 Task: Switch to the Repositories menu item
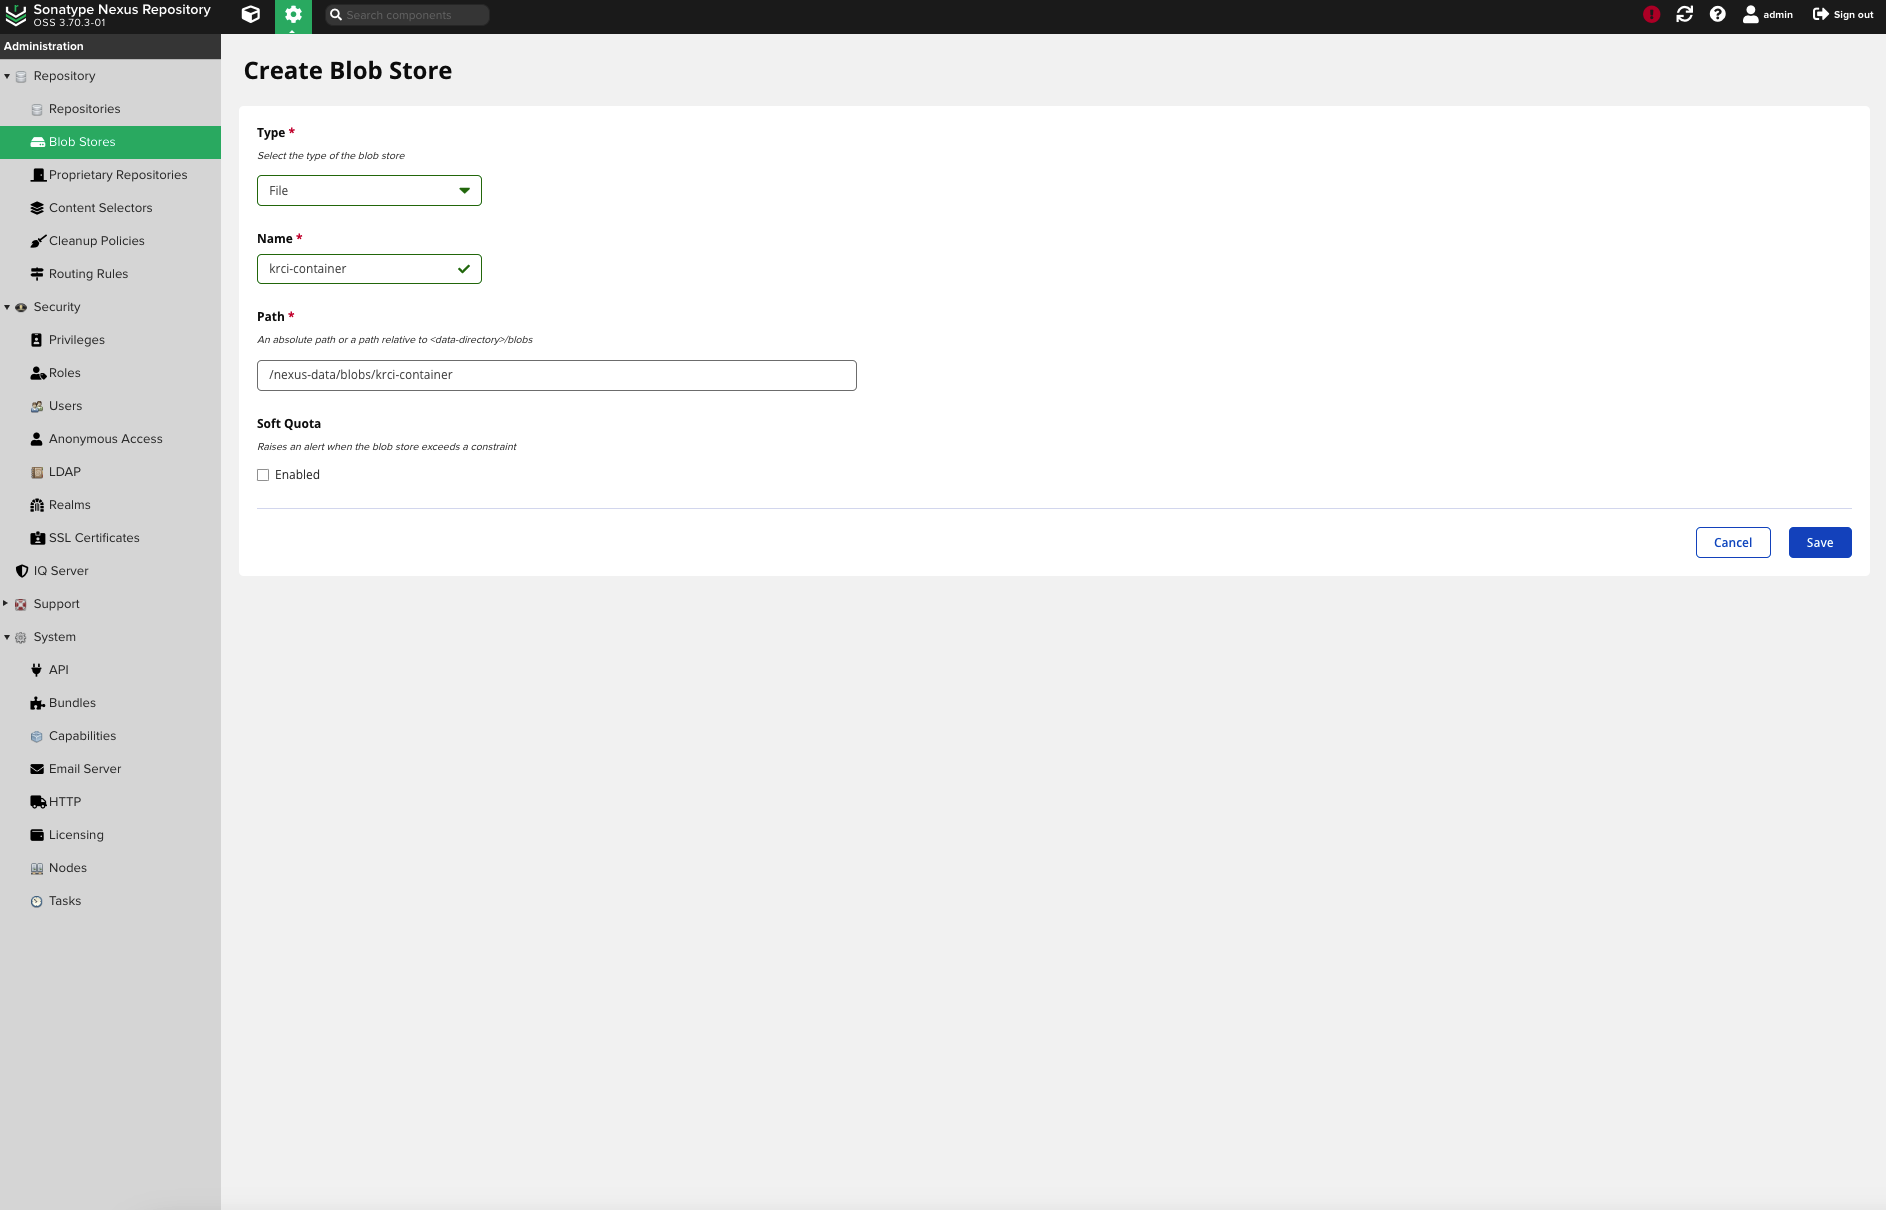click(x=84, y=108)
